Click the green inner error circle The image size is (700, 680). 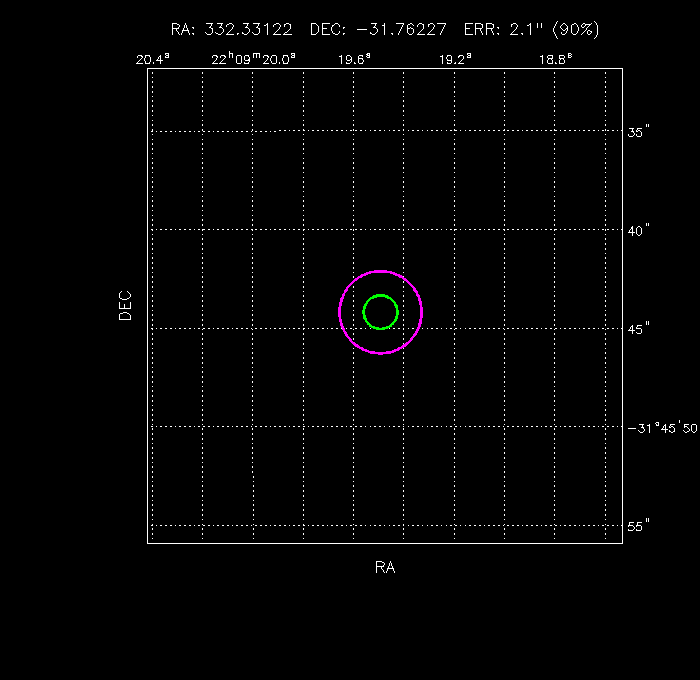pos(380,312)
